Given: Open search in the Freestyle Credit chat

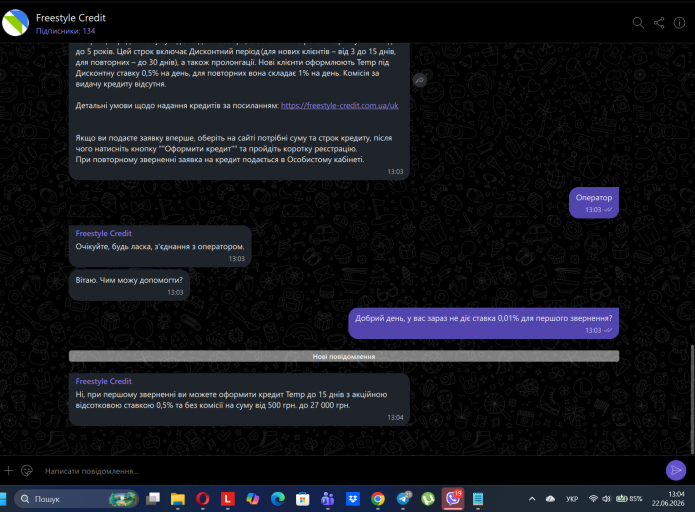Looking at the screenshot, I should [638, 23].
